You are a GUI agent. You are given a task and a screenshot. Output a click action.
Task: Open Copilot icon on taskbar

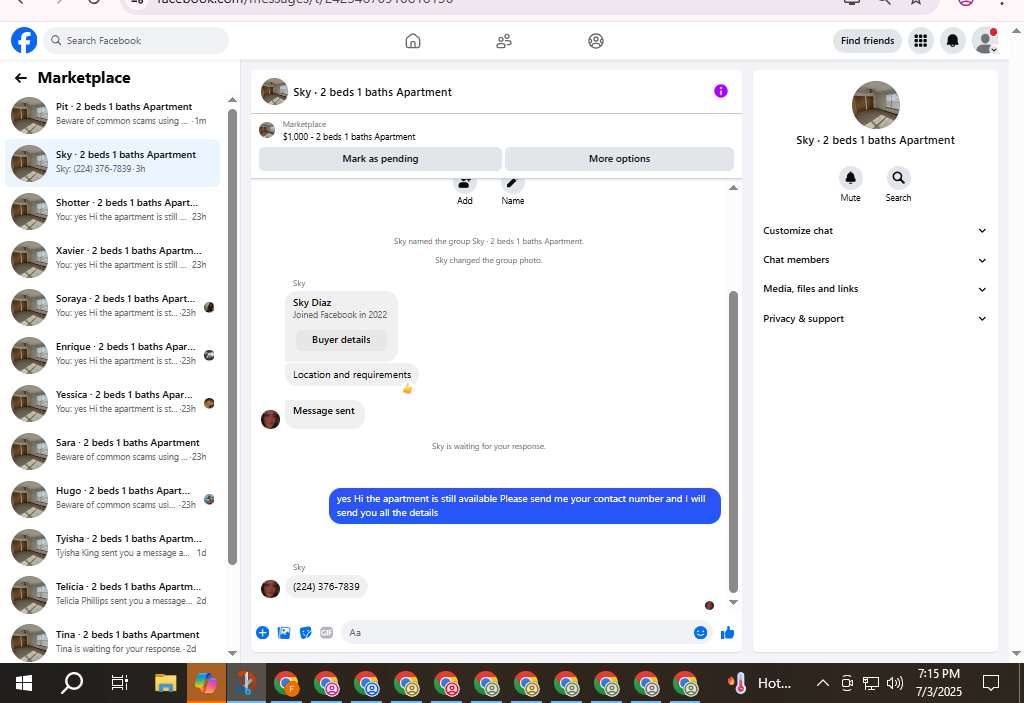coord(206,683)
